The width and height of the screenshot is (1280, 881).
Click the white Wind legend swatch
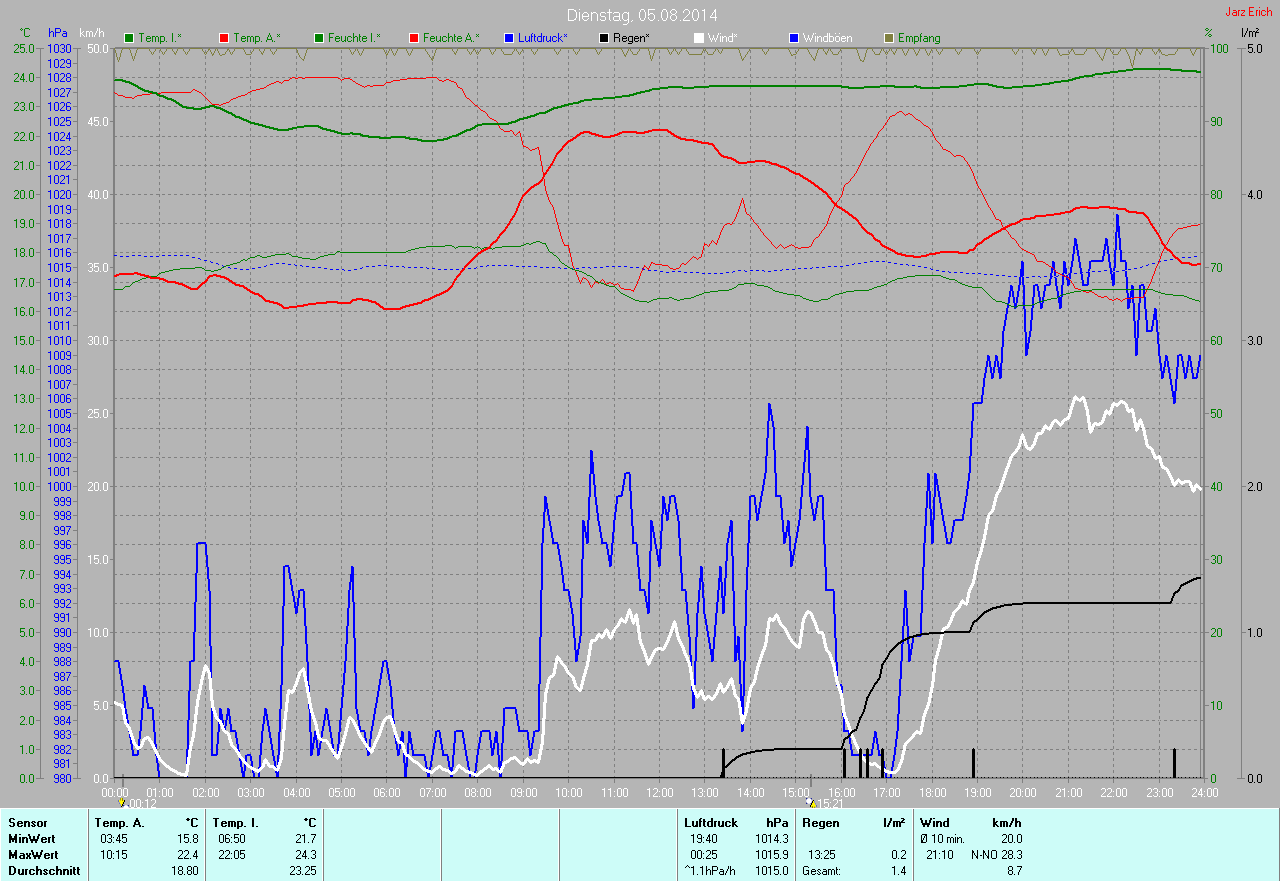[x=700, y=38]
